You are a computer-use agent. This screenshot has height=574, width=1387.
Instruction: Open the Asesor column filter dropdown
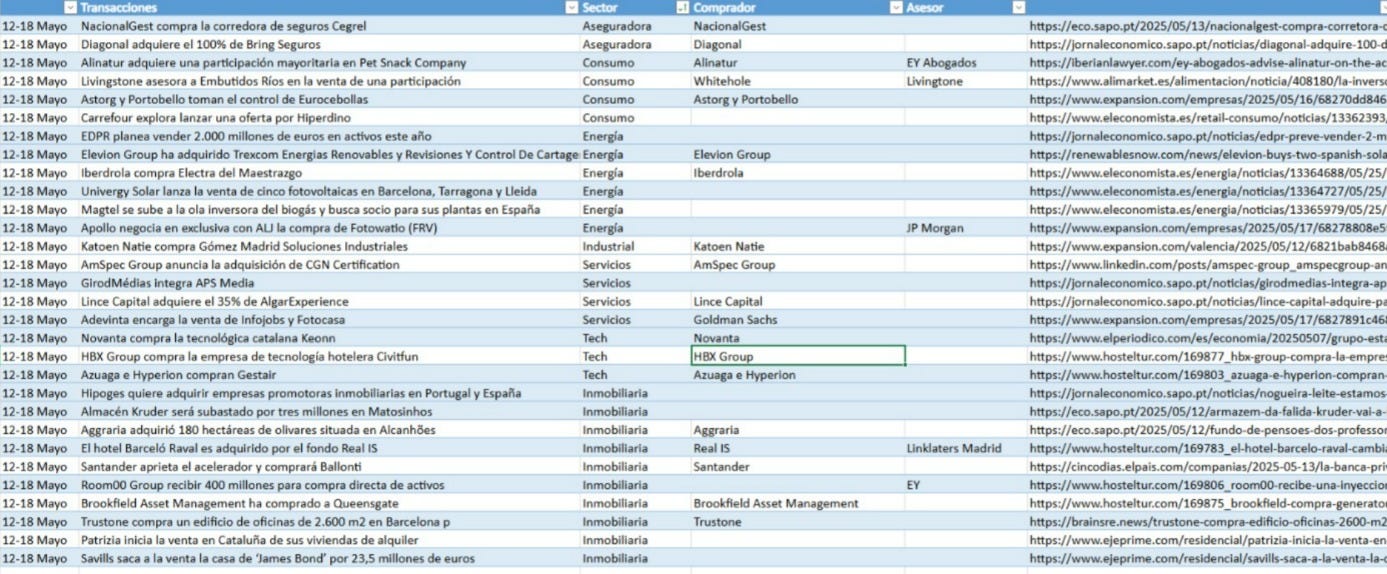[x=1019, y=7]
